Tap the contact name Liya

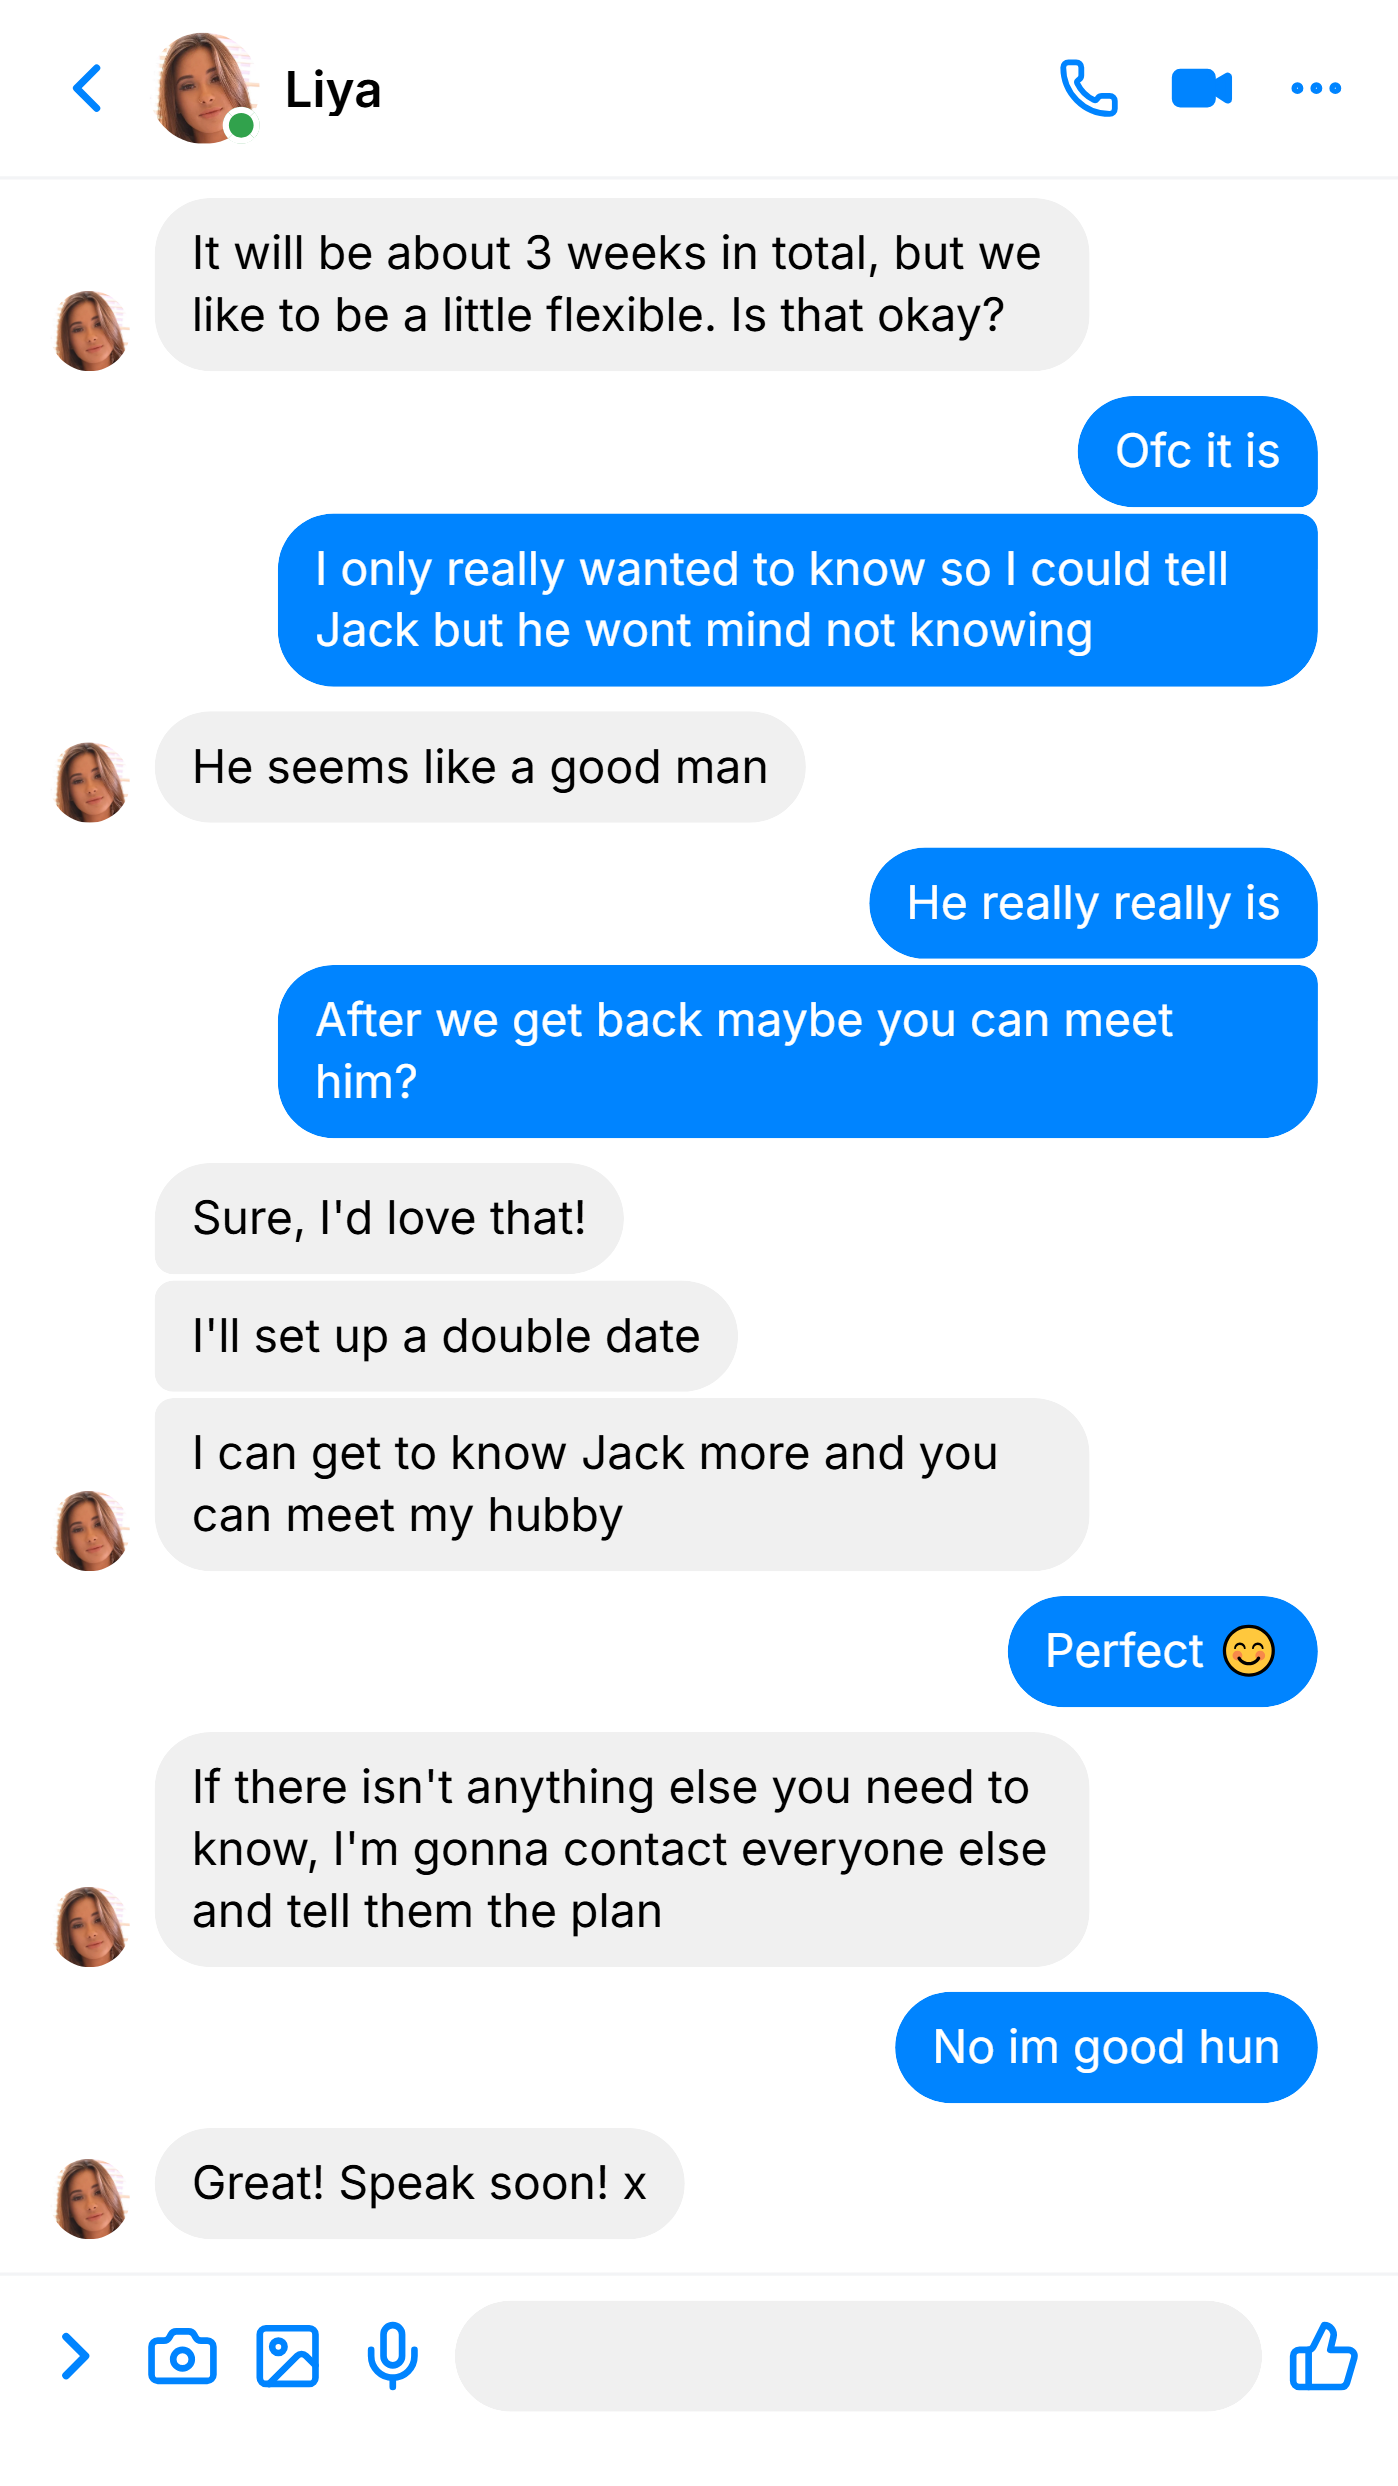(x=333, y=90)
